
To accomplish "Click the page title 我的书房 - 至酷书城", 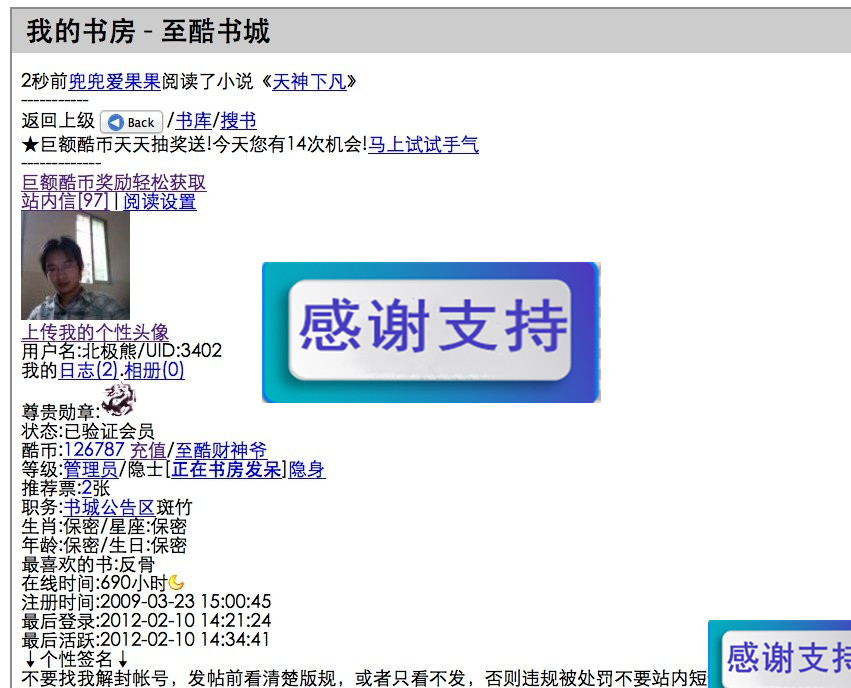I will 148,31.
